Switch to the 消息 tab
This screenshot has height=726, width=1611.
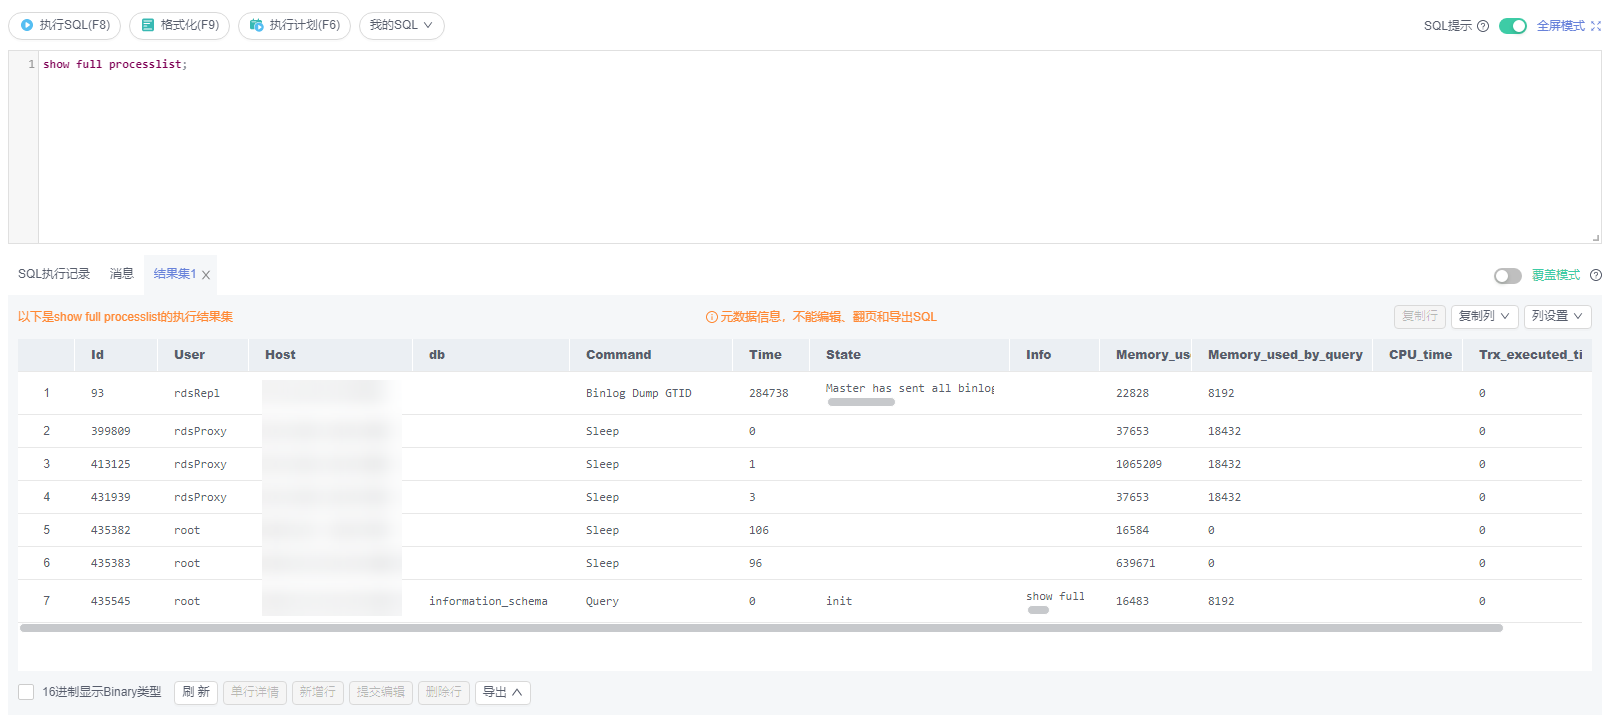[121, 274]
